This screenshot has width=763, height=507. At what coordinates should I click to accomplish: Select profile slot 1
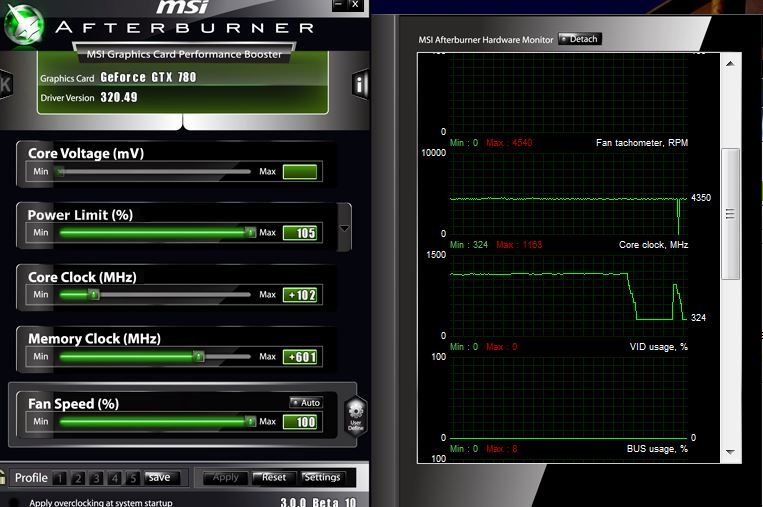tap(60, 478)
